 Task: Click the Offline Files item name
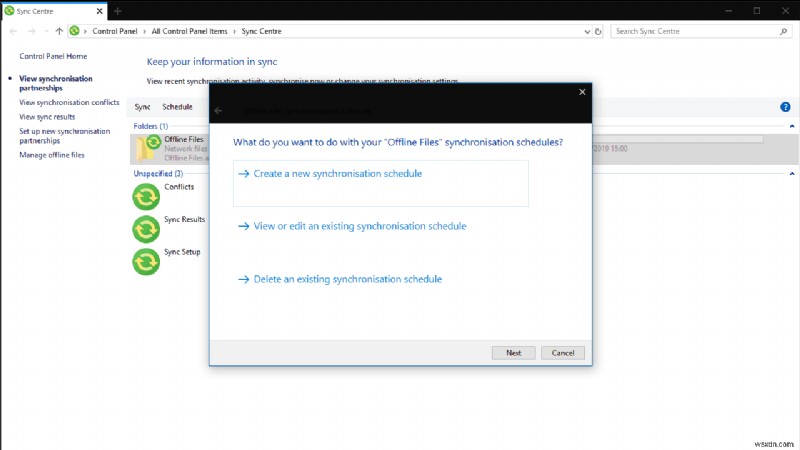(x=184, y=139)
